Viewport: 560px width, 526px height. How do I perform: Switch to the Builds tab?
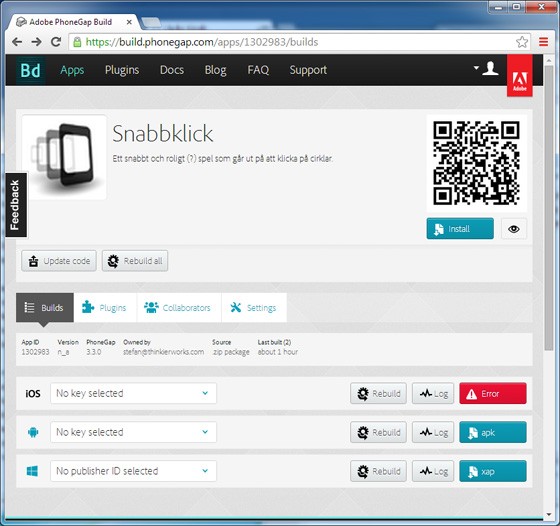[x=45, y=307]
